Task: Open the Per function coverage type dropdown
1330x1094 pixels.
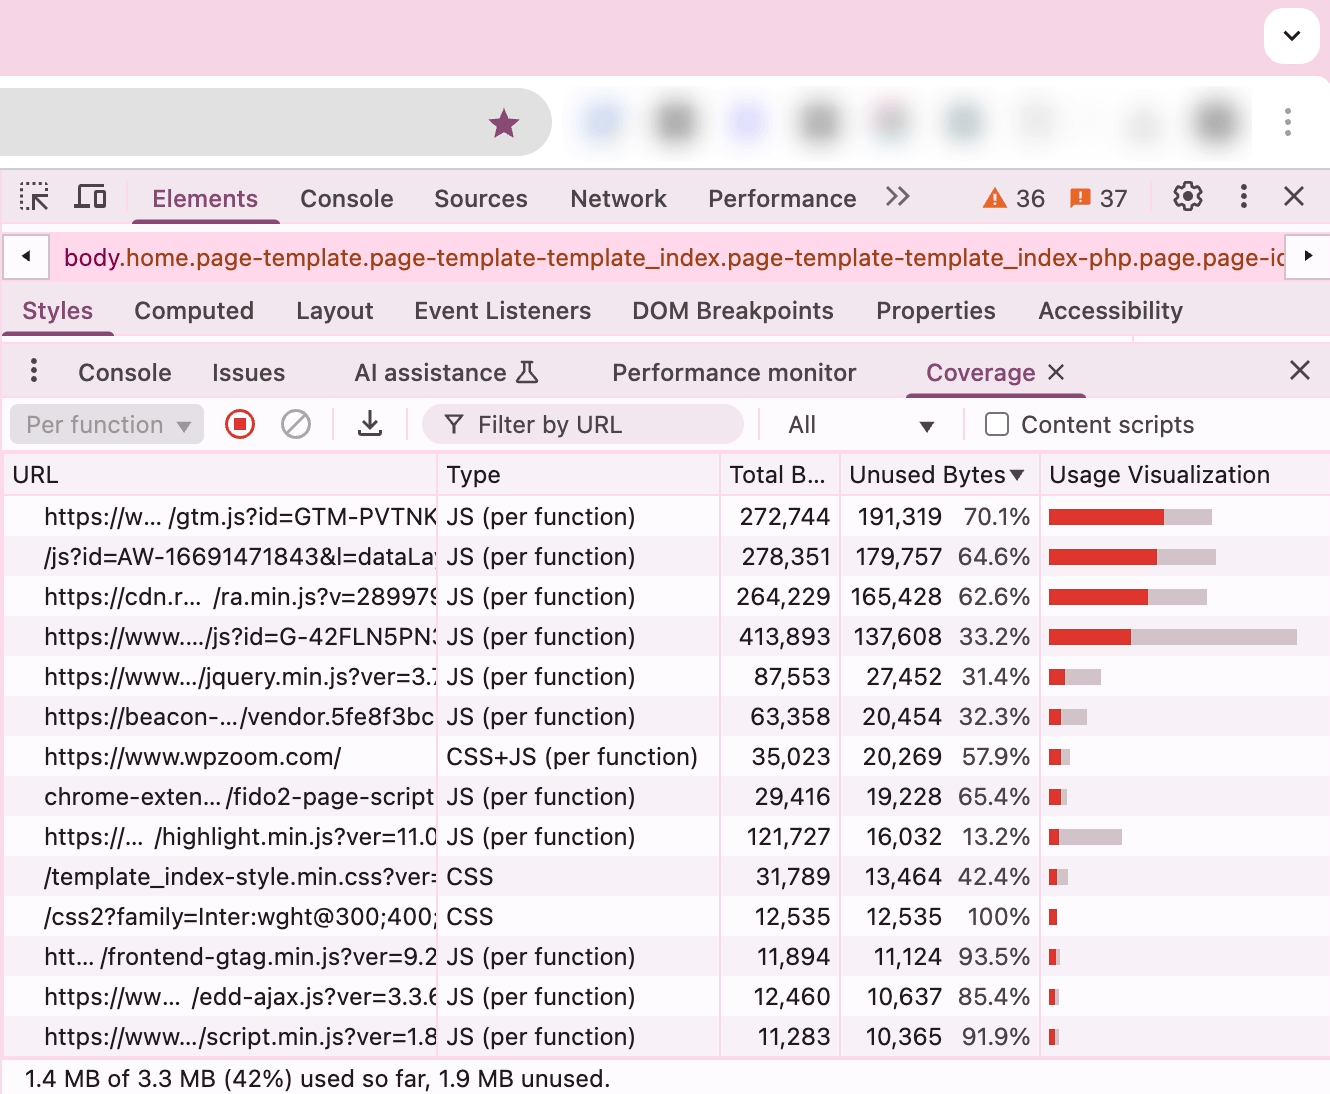Action: point(107,425)
